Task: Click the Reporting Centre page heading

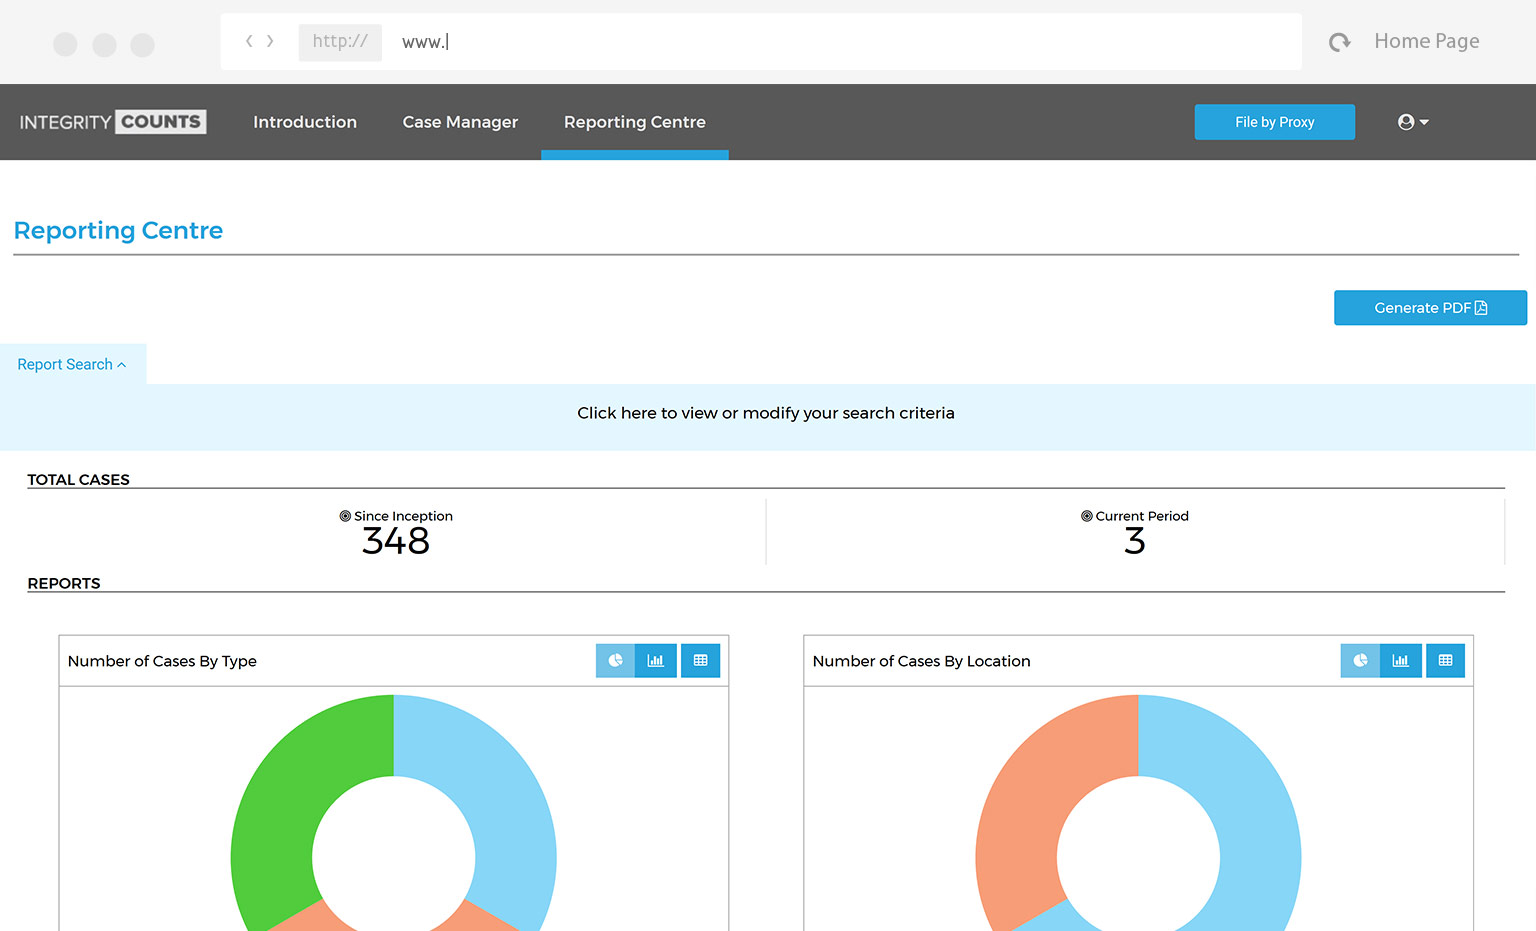Action: [118, 230]
